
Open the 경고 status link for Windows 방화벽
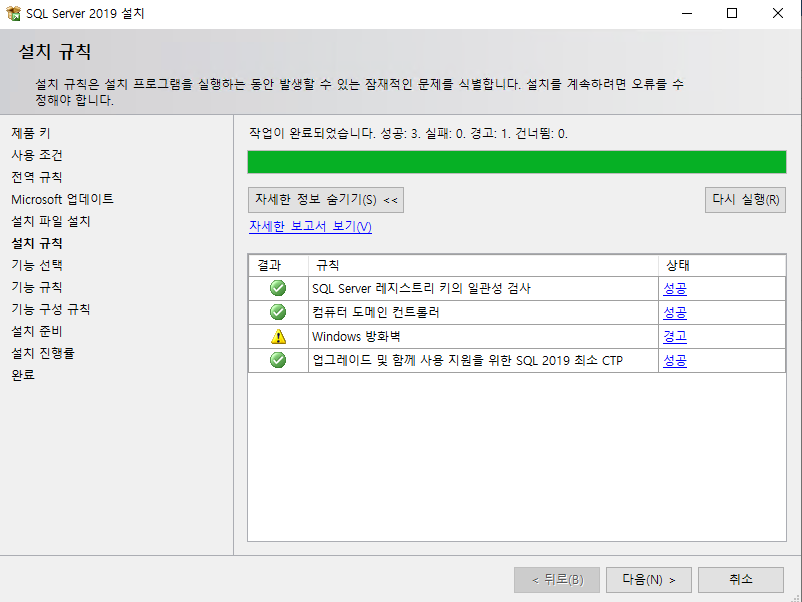click(675, 337)
